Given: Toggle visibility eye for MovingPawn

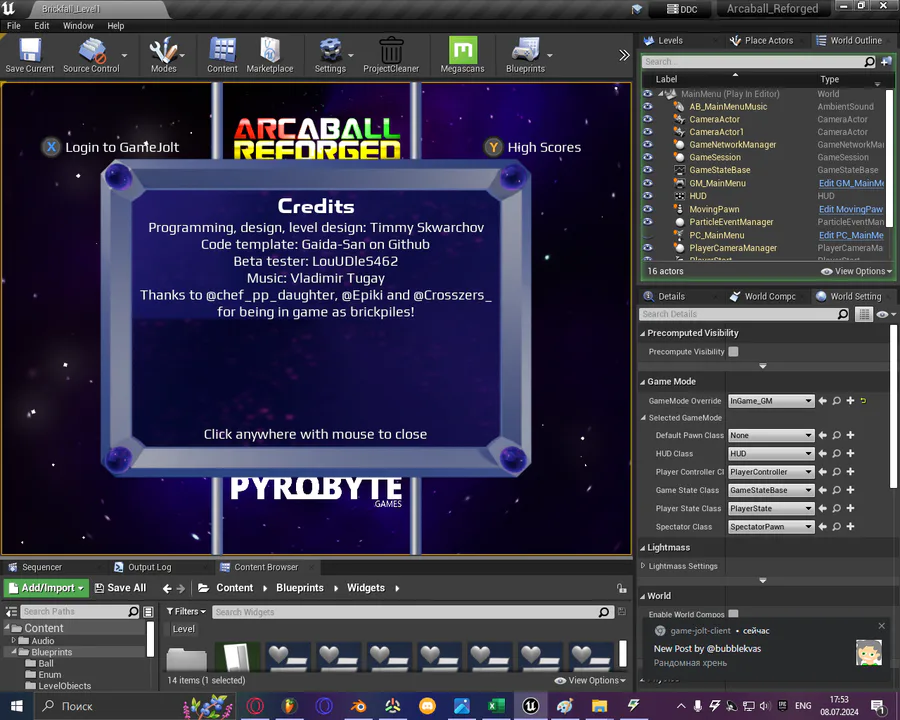Looking at the screenshot, I should click(648, 209).
